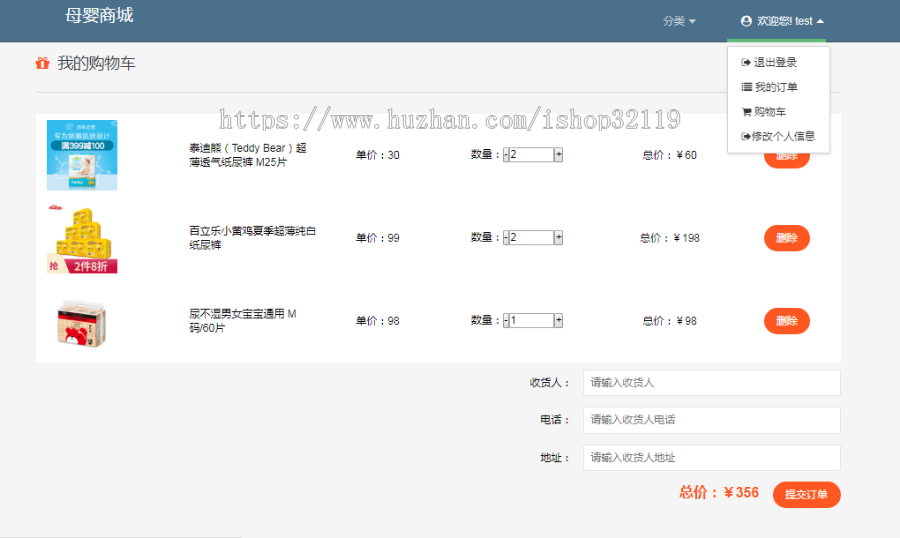Click the 泰迪熊 Teddy Bear product name
The height and width of the screenshot is (538, 900).
[x=248, y=155]
